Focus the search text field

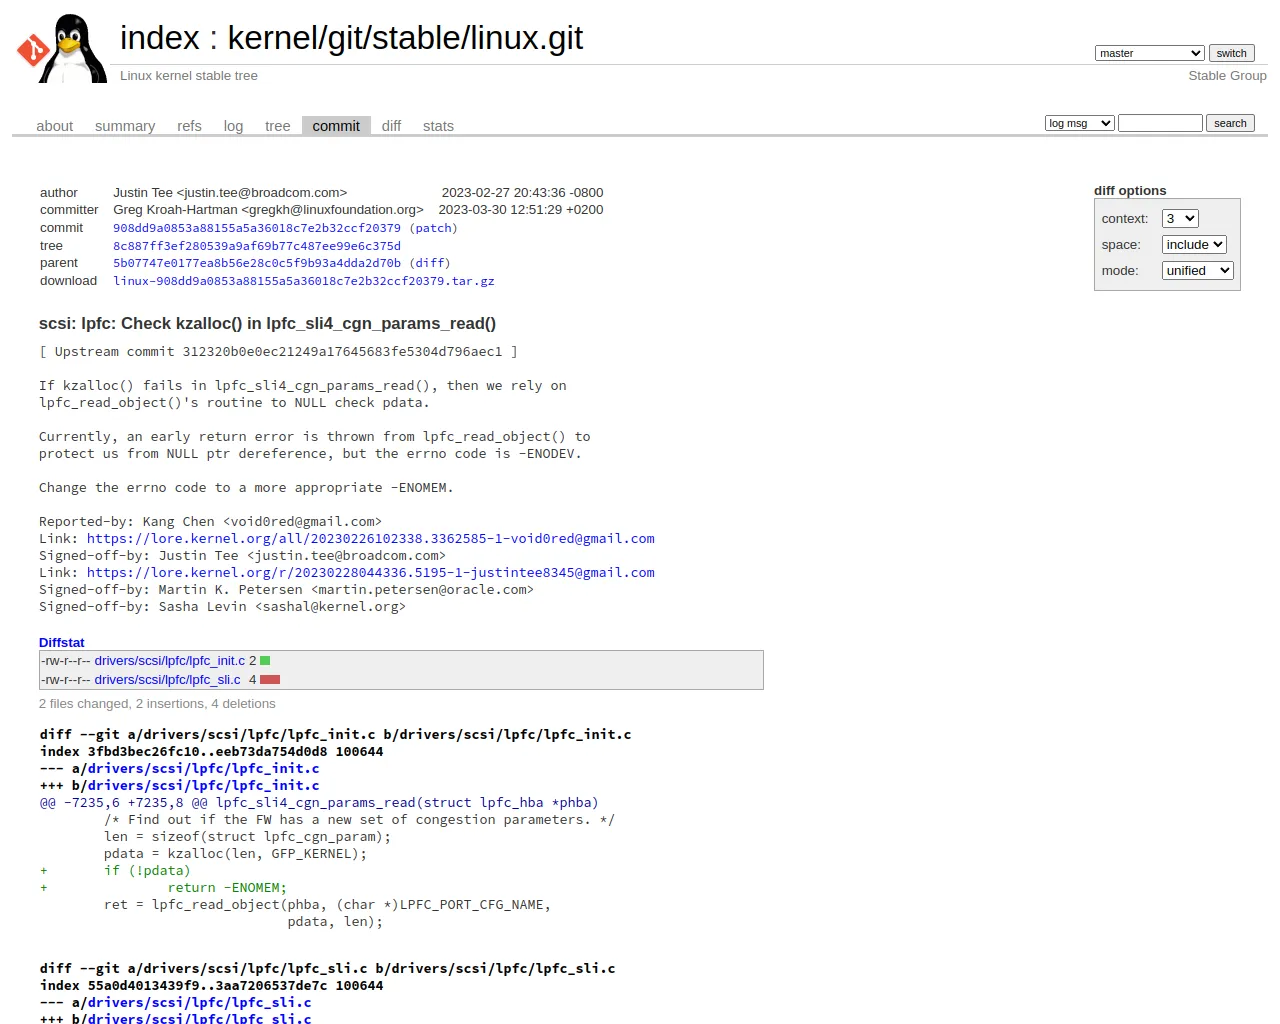click(1160, 123)
